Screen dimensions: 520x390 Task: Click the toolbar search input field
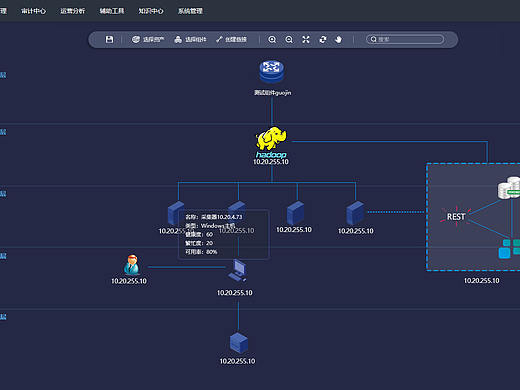coord(405,39)
